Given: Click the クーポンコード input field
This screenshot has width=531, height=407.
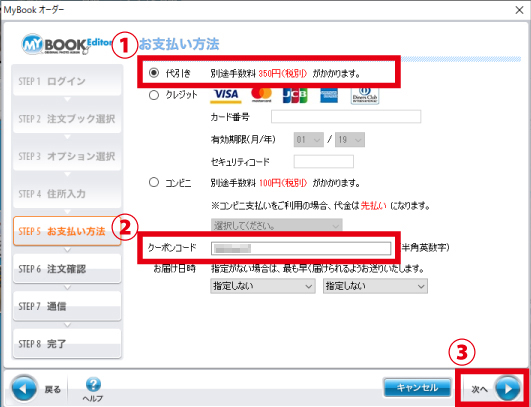Looking at the screenshot, I should pos(301,249).
